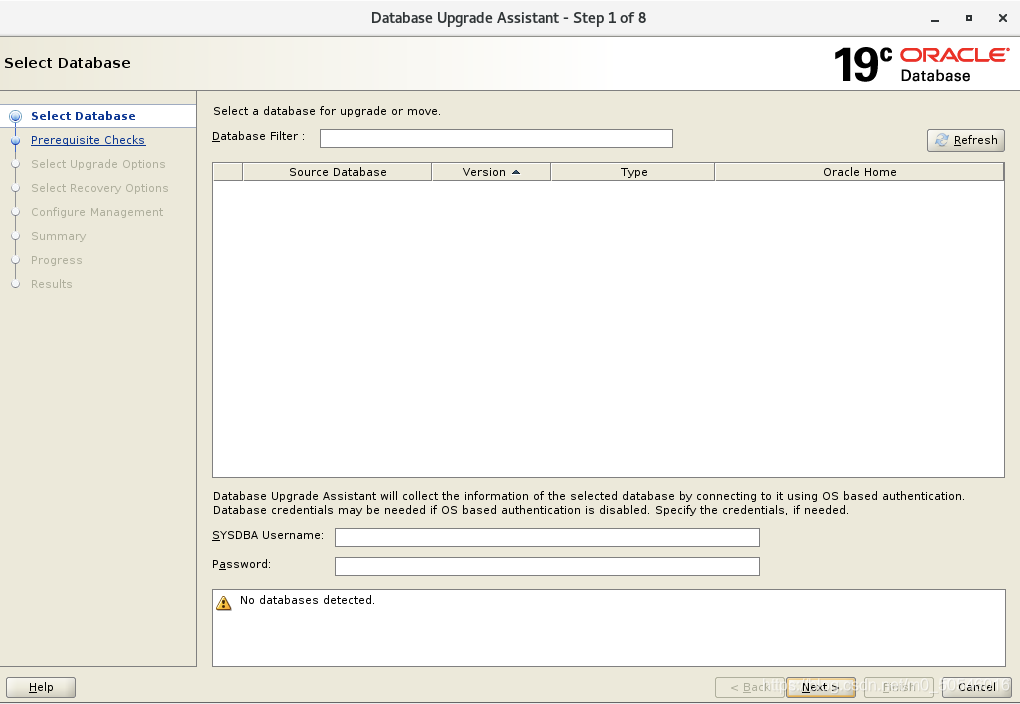Image resolution: width=1020 pixels, height=704 pixels.
Task: Click into the Password field
Action: click(x=547, y=566)
